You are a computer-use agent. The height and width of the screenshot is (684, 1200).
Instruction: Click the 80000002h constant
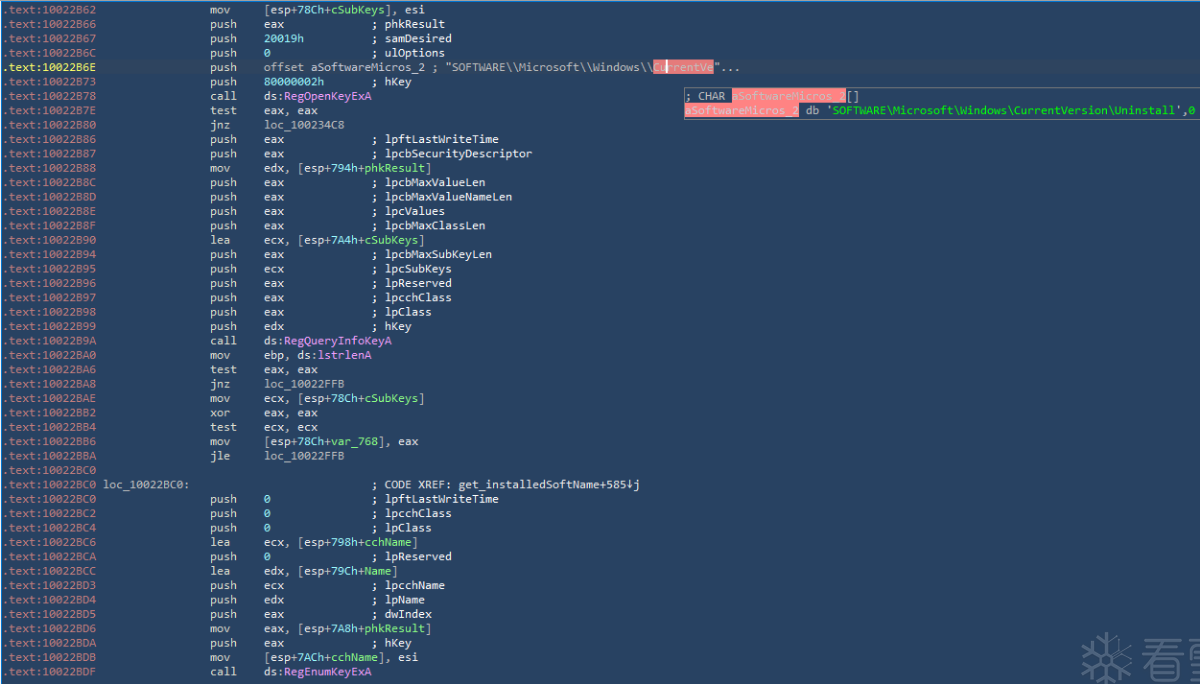294,82
